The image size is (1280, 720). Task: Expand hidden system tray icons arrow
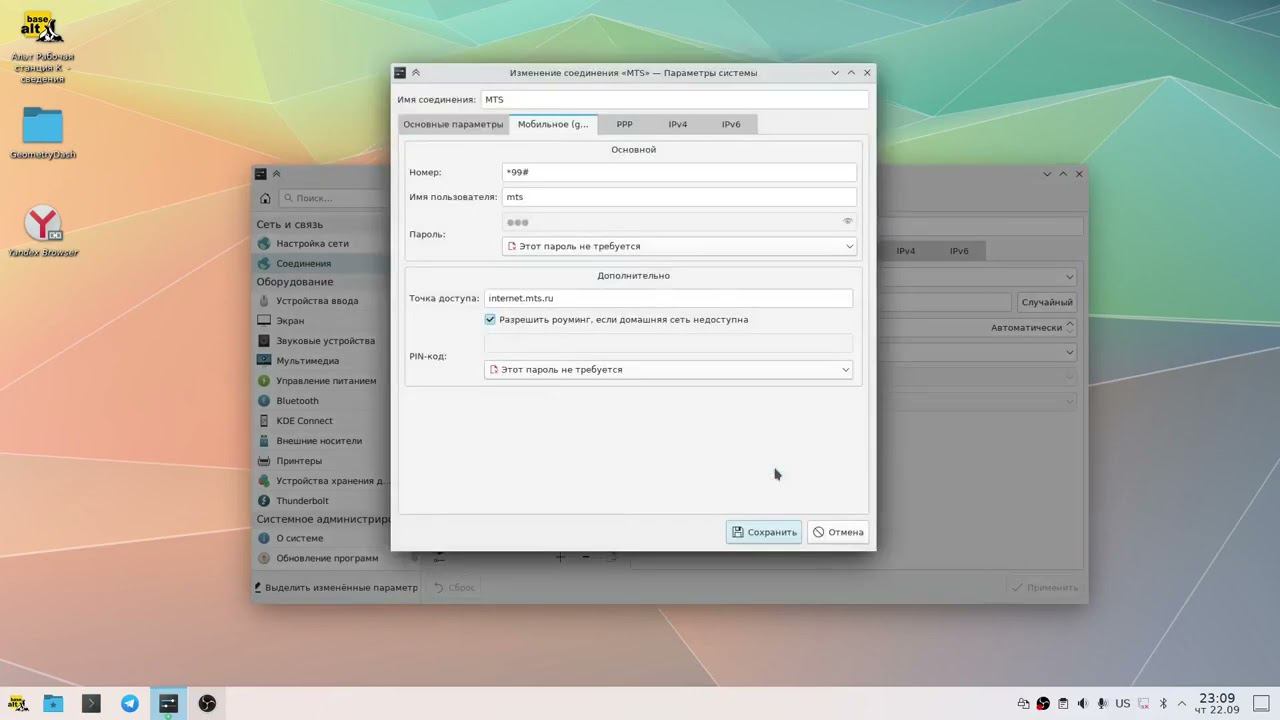pos(1182,704)
